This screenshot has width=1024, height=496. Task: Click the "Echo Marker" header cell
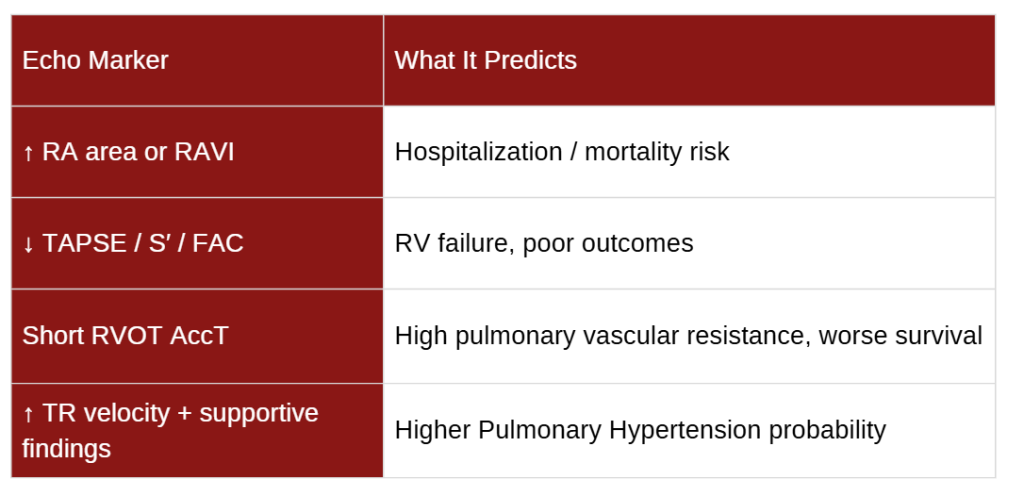[95, 60]
